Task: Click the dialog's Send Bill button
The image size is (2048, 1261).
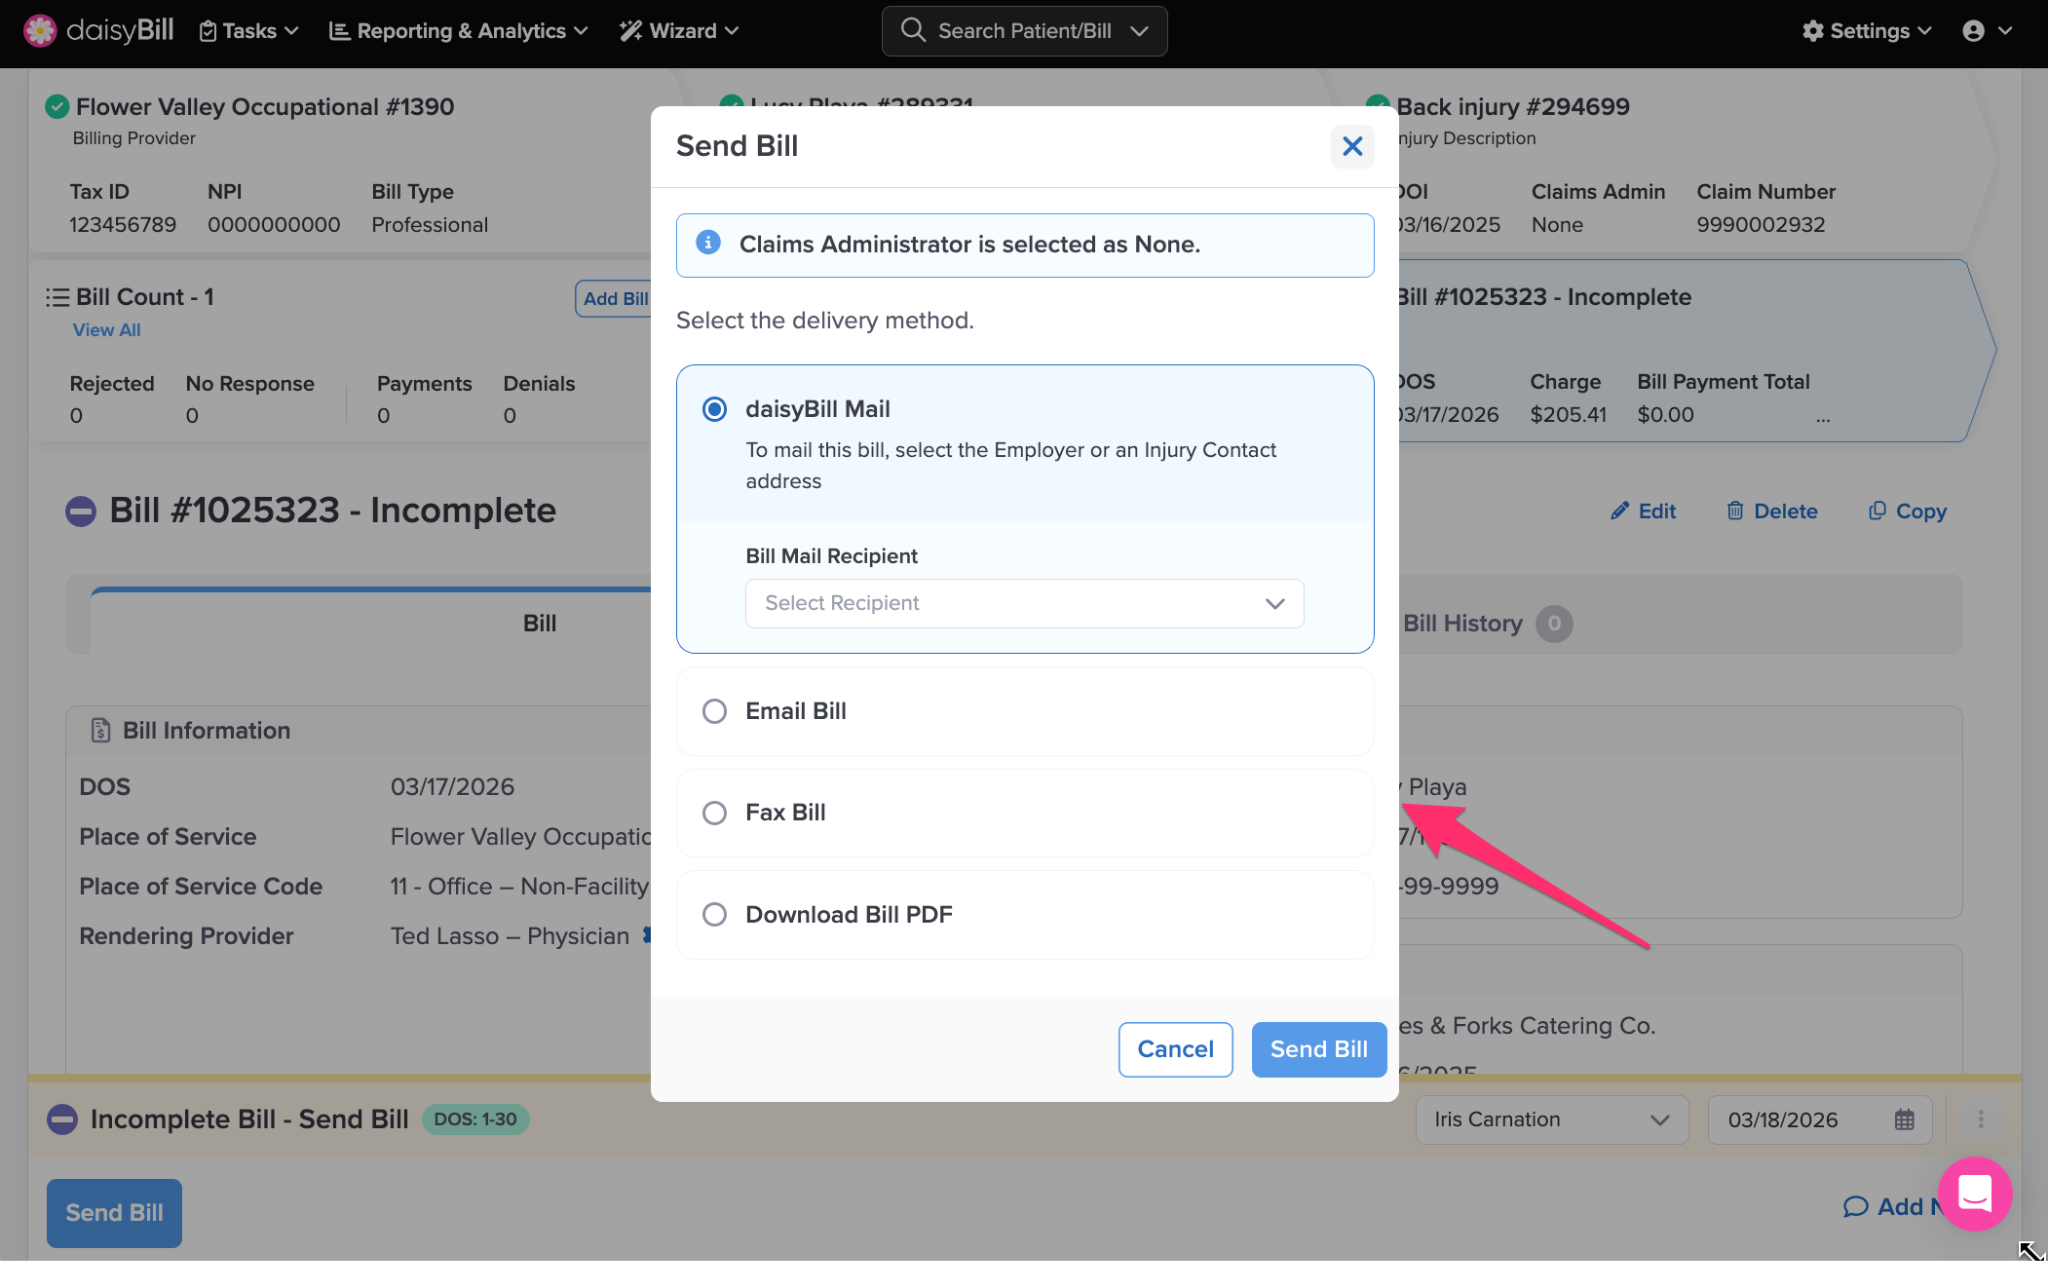Action: click(1318, 1049)
